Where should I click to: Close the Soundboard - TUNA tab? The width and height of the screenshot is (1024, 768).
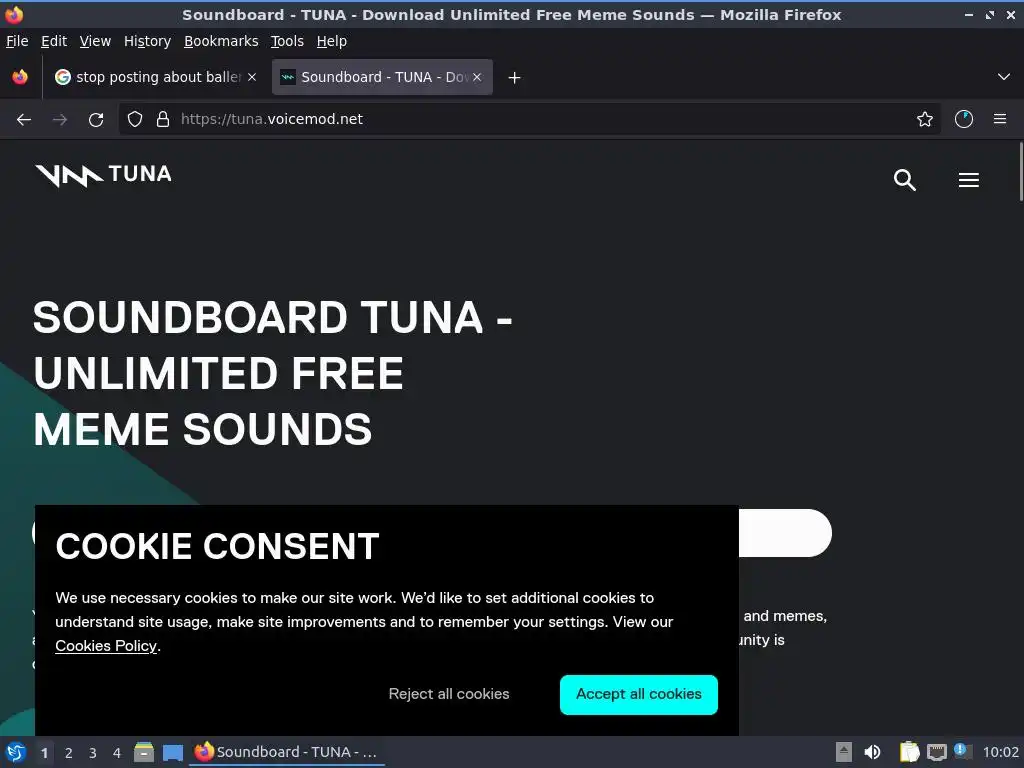[x=477, y=77]
